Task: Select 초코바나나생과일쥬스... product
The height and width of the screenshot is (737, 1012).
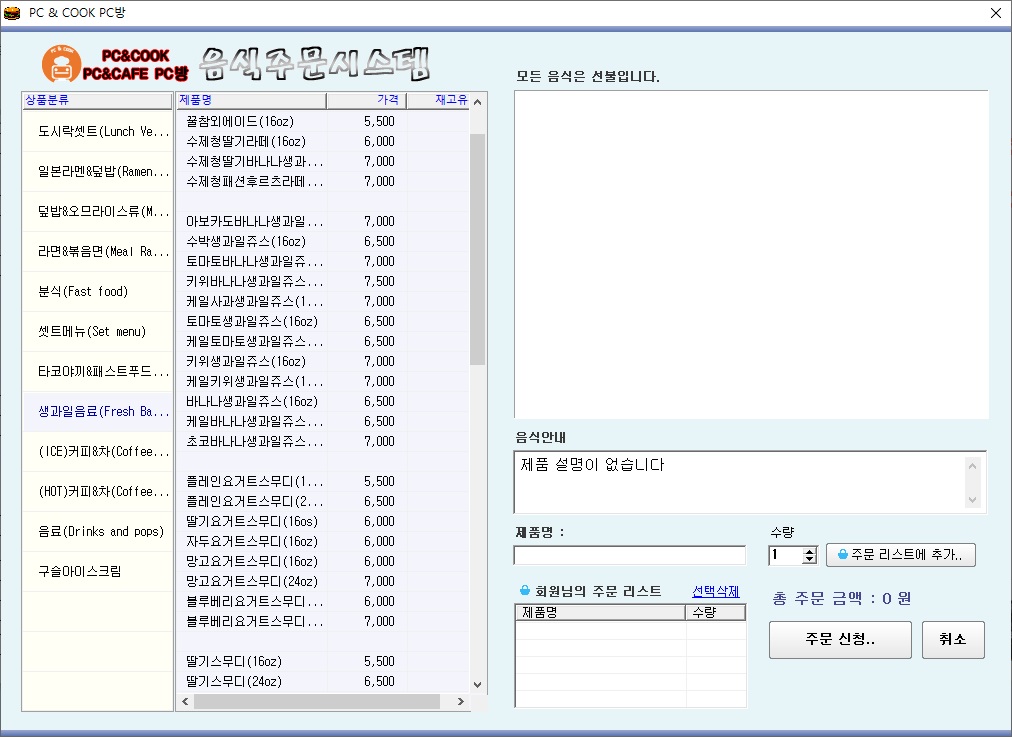Action: coord(323,441)
